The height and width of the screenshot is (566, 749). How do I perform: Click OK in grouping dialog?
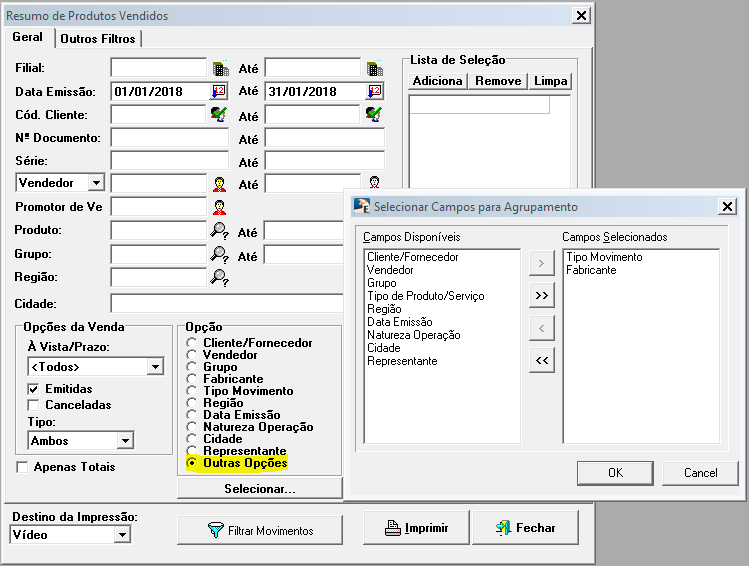(x=615, y=472)
